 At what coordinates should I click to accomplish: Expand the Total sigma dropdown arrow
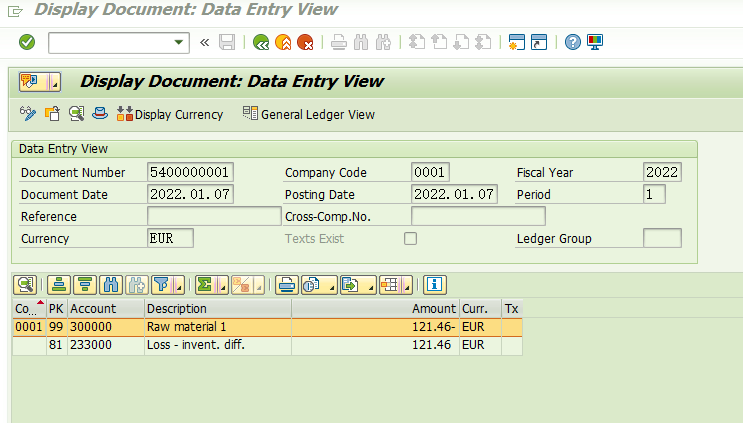pos(223,285)
